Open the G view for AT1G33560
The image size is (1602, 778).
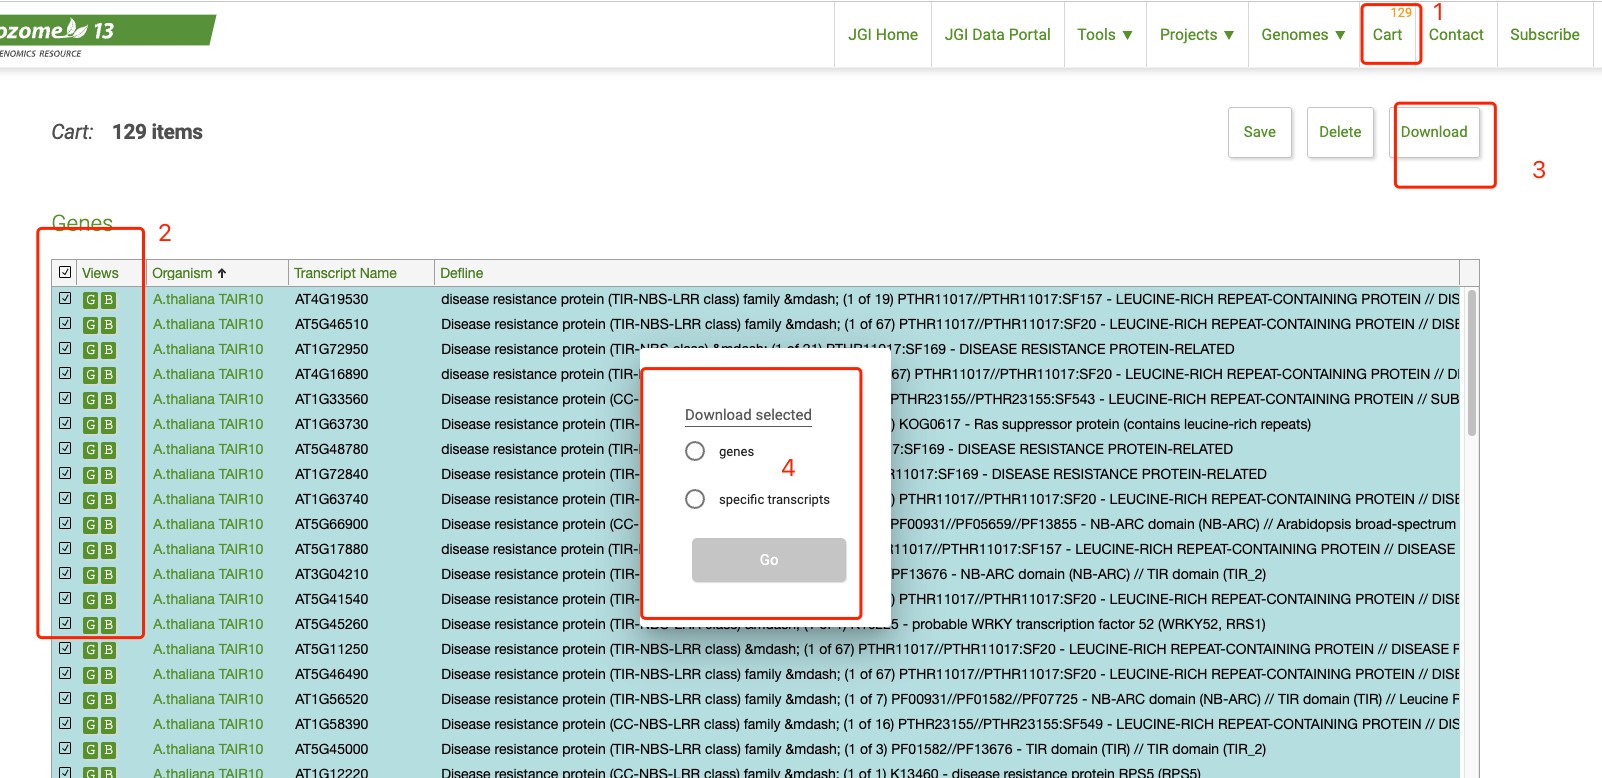point(90,400)
